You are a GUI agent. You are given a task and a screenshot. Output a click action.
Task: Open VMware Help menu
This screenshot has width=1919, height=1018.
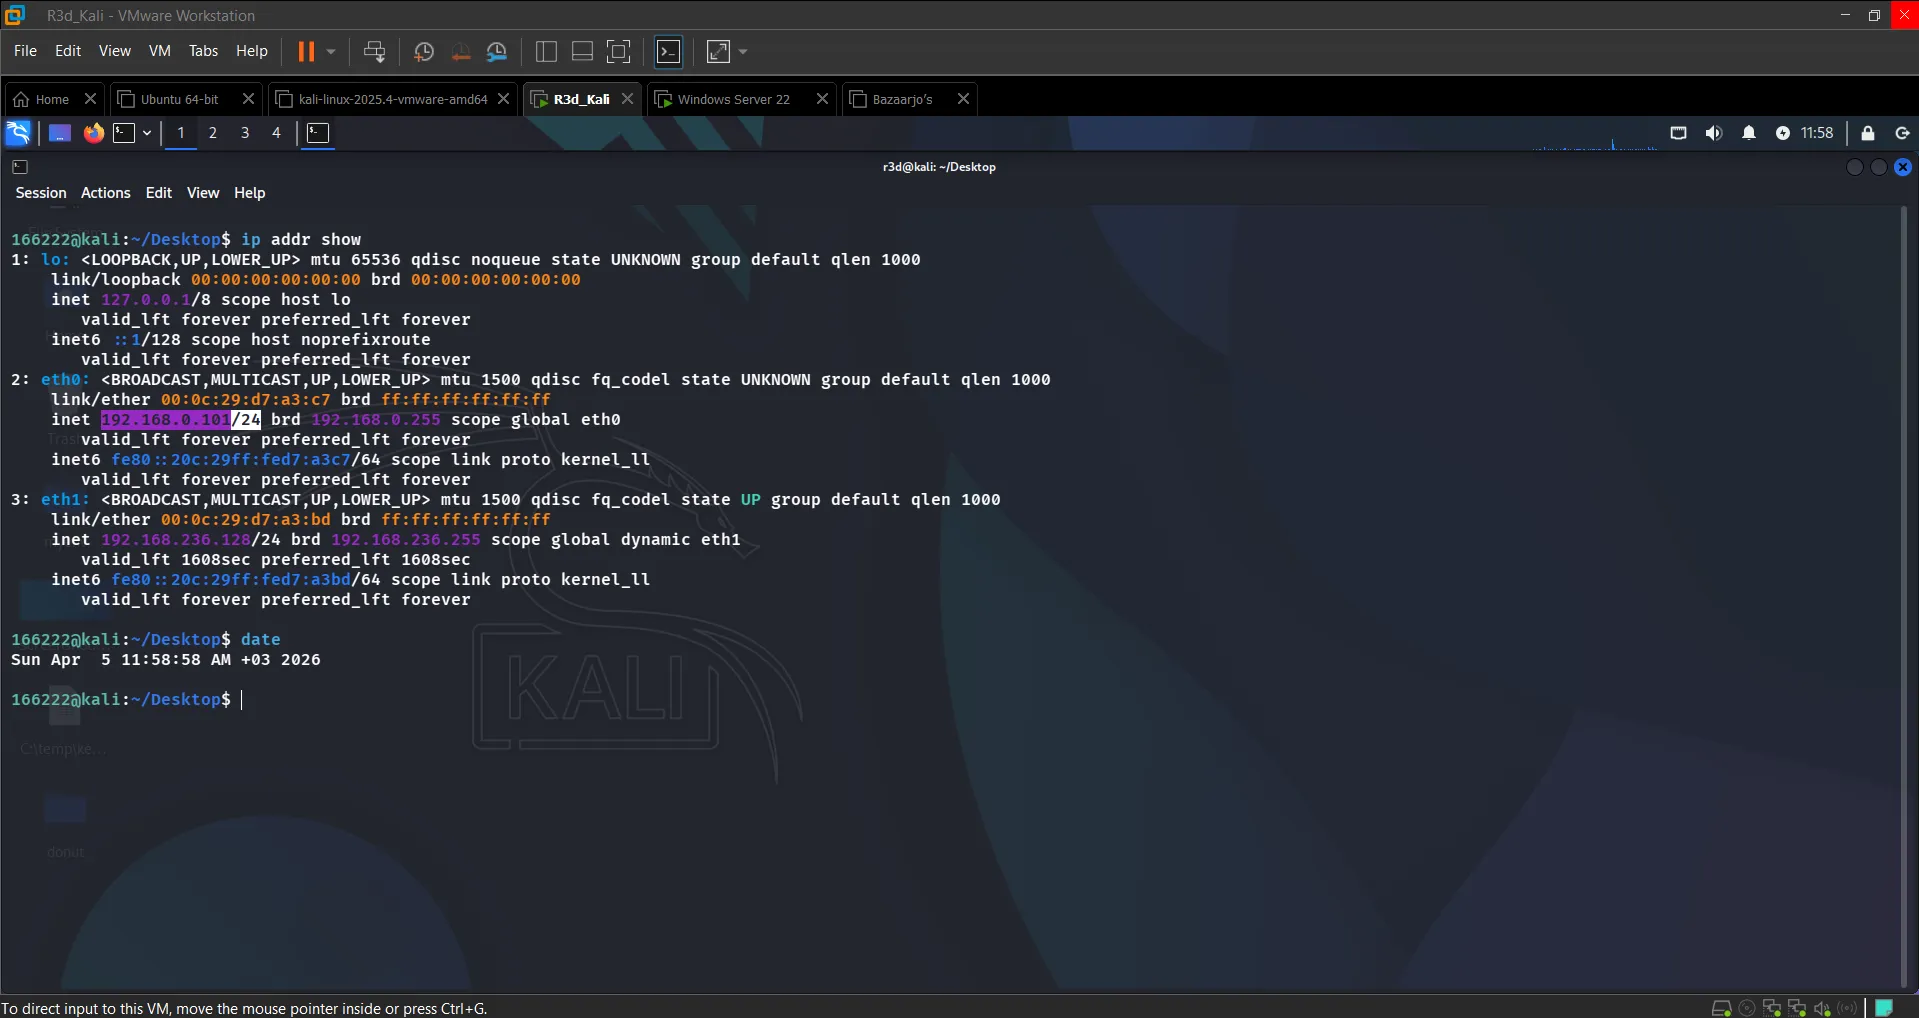[252, 51]
